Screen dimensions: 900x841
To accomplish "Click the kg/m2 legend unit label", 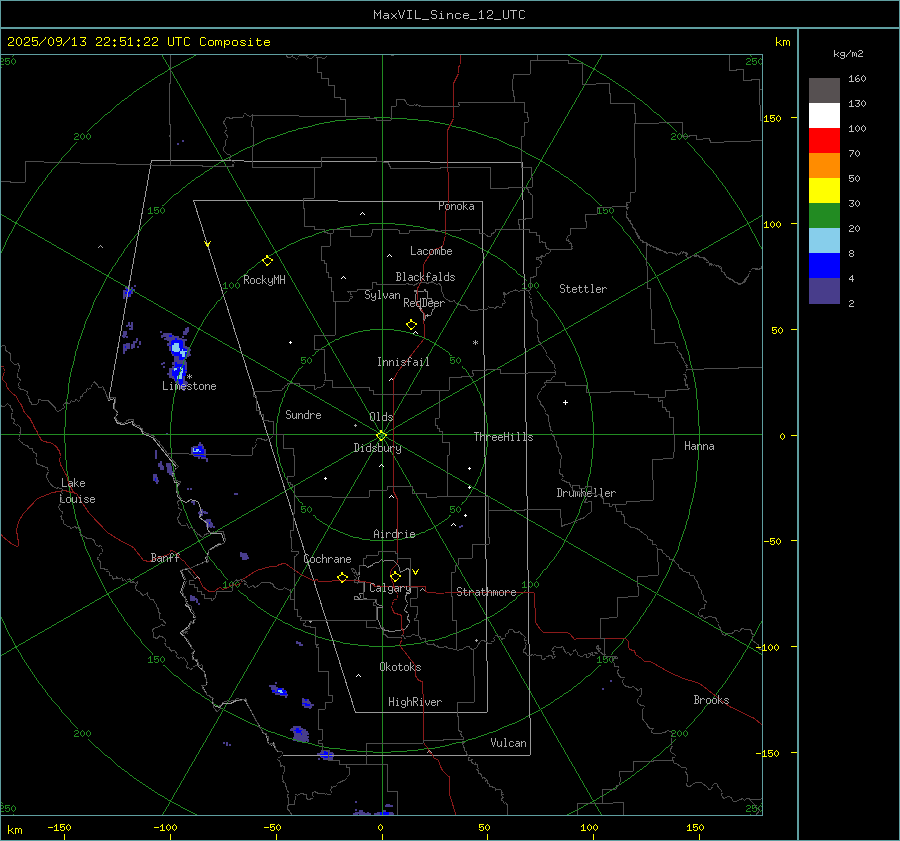I will point(848,54).
